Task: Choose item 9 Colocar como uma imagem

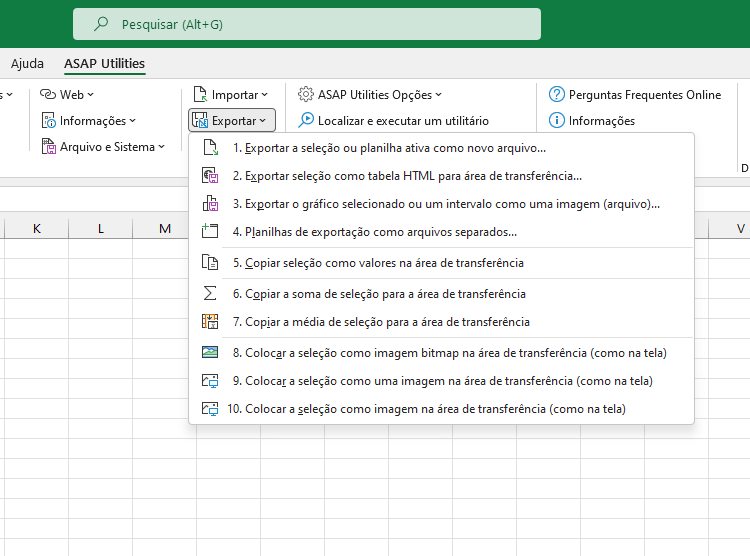Action: click(x=441, y=381)
